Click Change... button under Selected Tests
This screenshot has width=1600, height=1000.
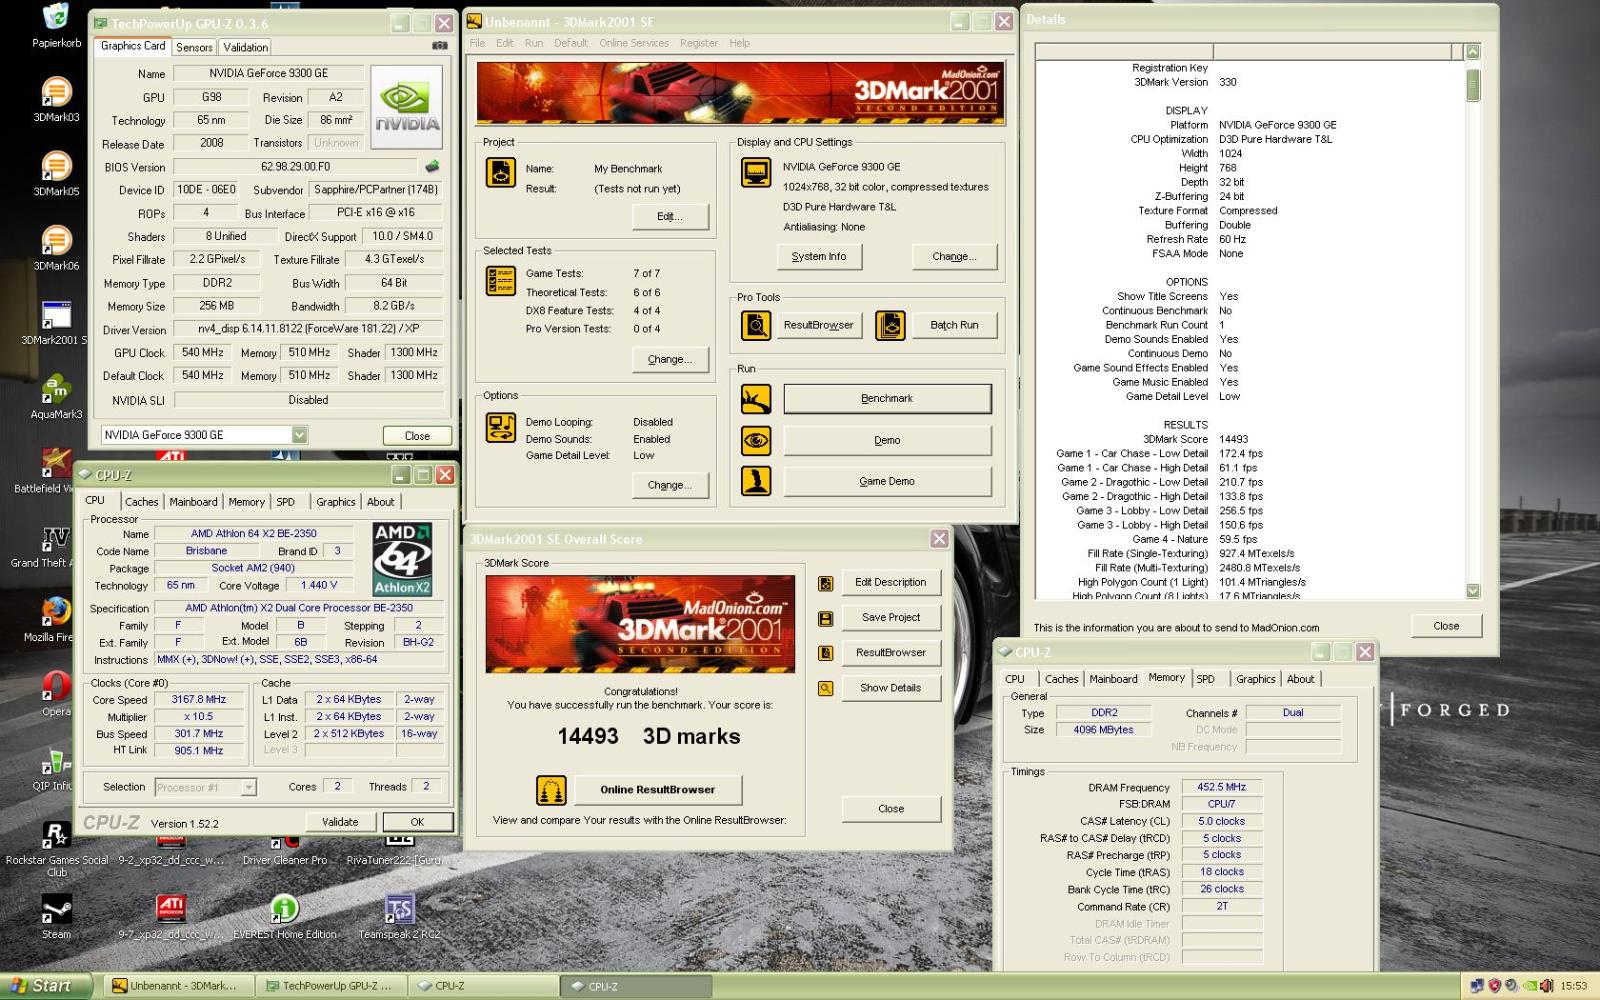pos(670,359)
